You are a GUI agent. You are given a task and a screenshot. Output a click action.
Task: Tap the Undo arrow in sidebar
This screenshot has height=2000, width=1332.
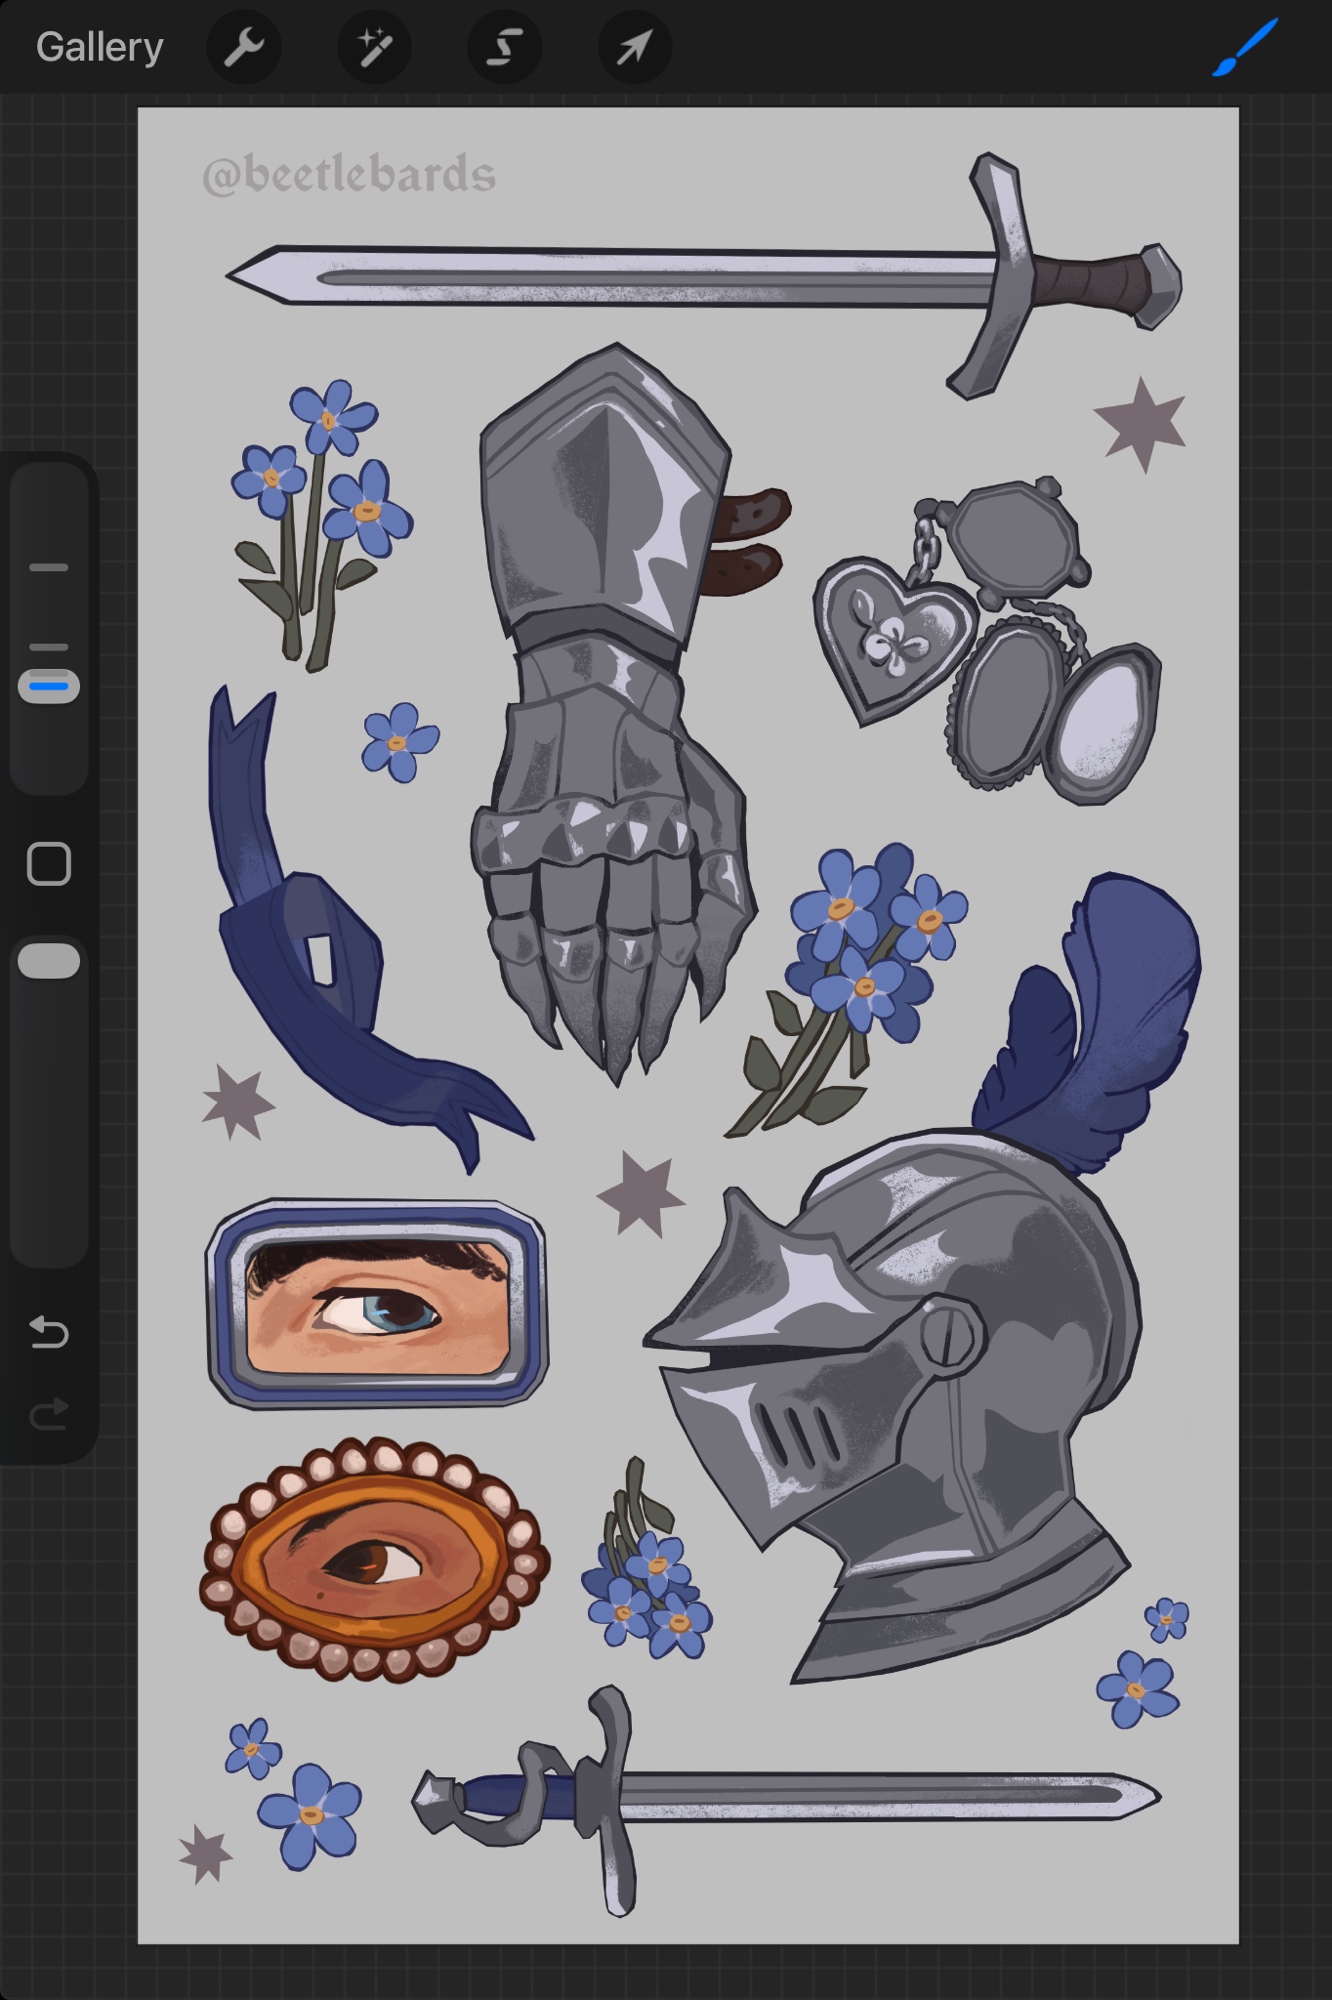[49, 1332]
